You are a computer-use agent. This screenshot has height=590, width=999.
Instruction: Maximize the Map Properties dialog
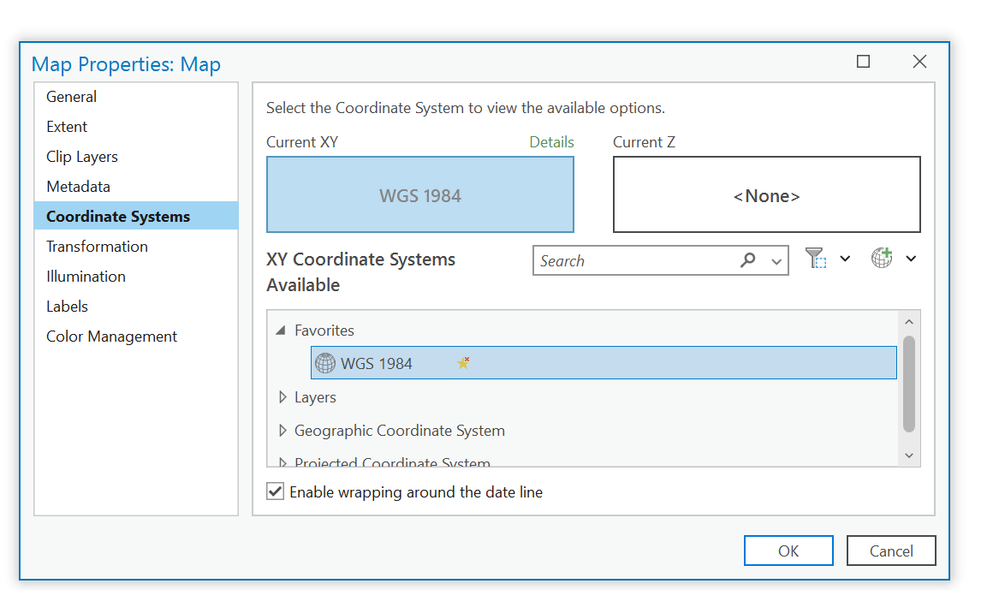[864, 62]
